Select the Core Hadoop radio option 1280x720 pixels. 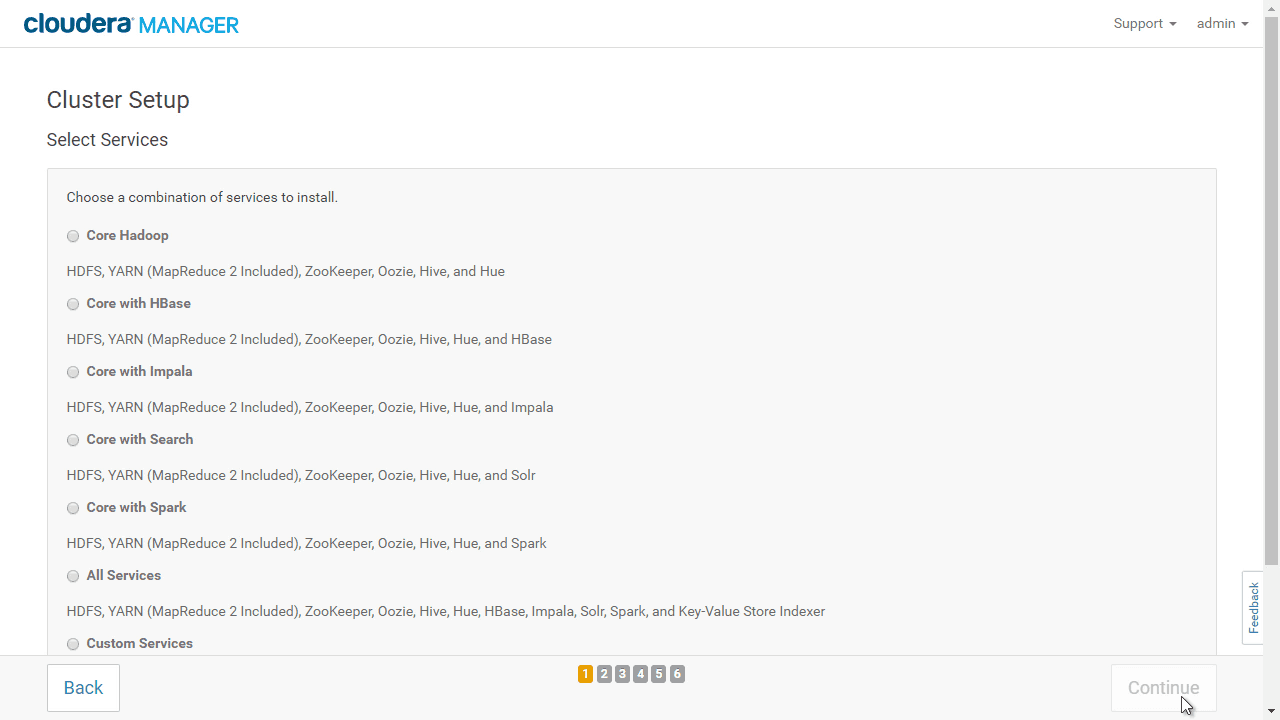(73, 237)
